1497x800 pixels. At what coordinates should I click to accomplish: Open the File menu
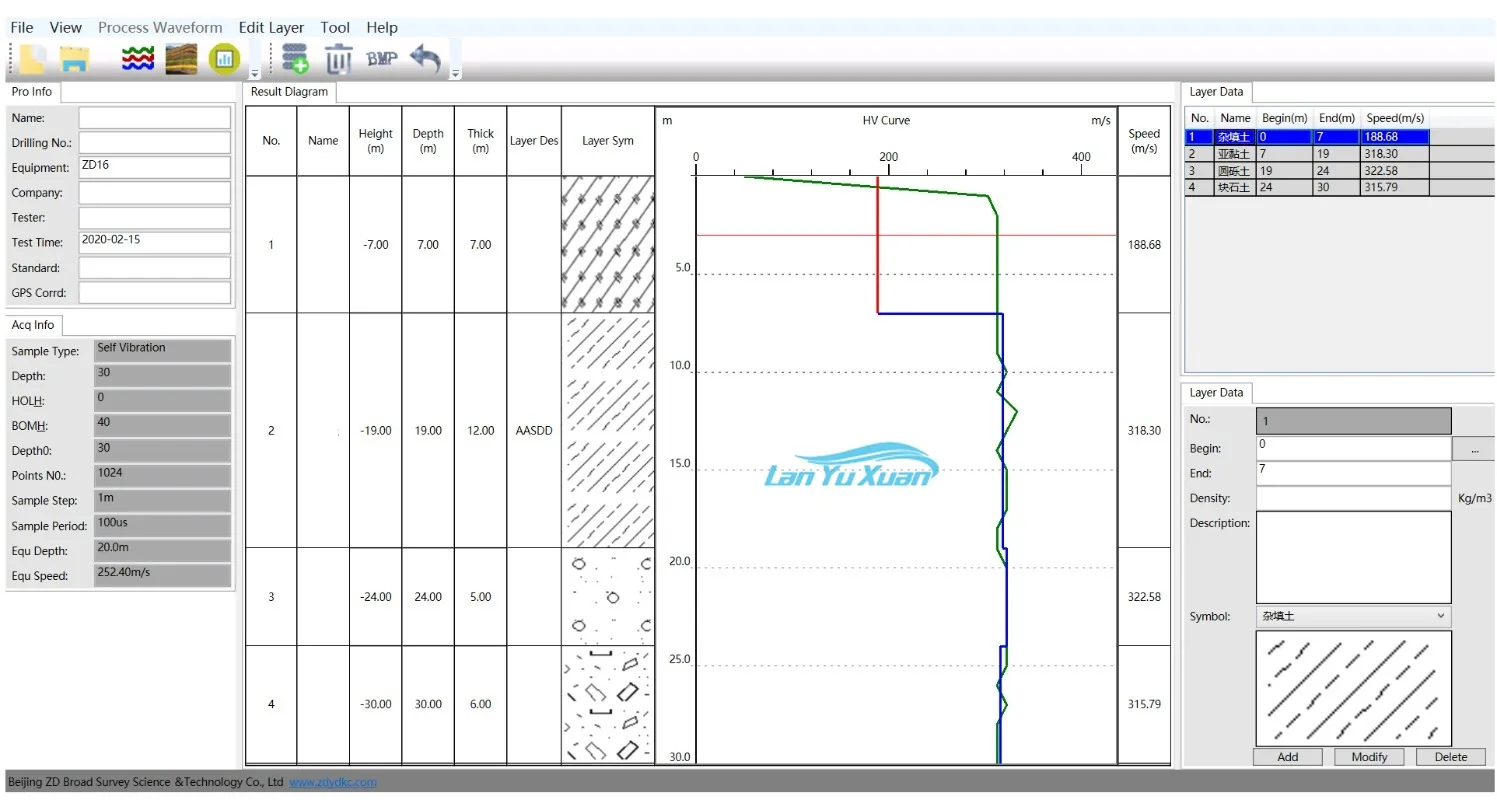click(22, 28)
